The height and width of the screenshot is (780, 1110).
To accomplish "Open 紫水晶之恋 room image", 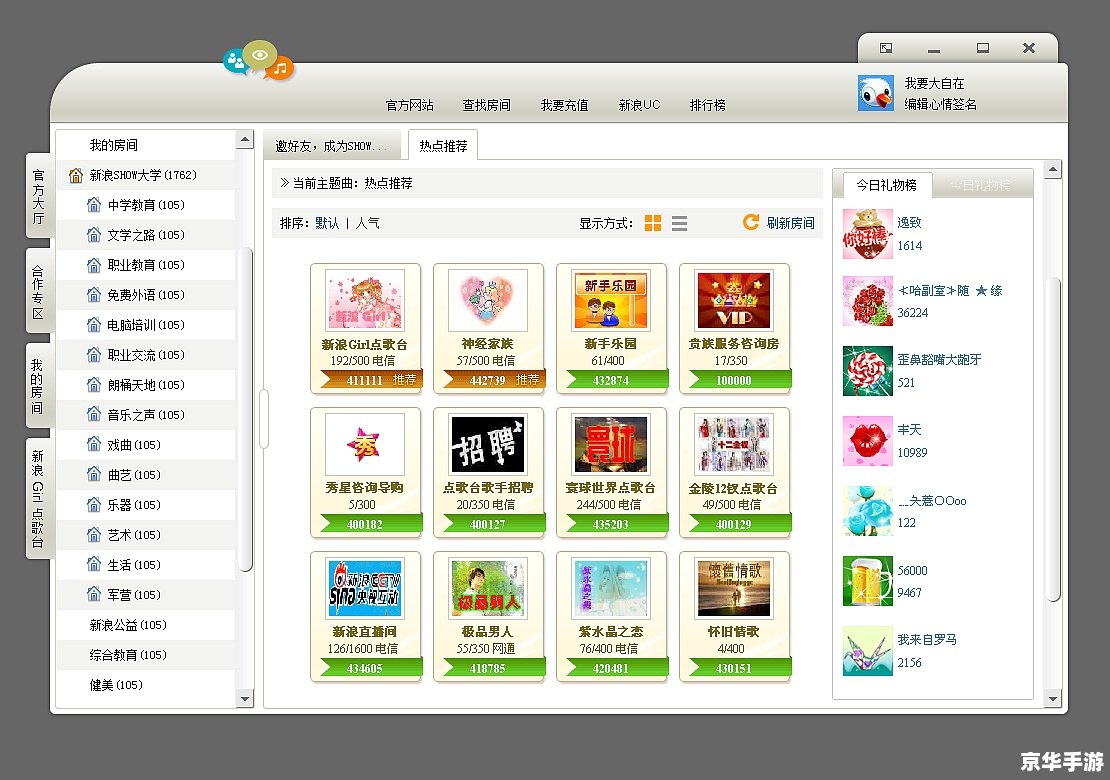I will [x=611, y=587].
